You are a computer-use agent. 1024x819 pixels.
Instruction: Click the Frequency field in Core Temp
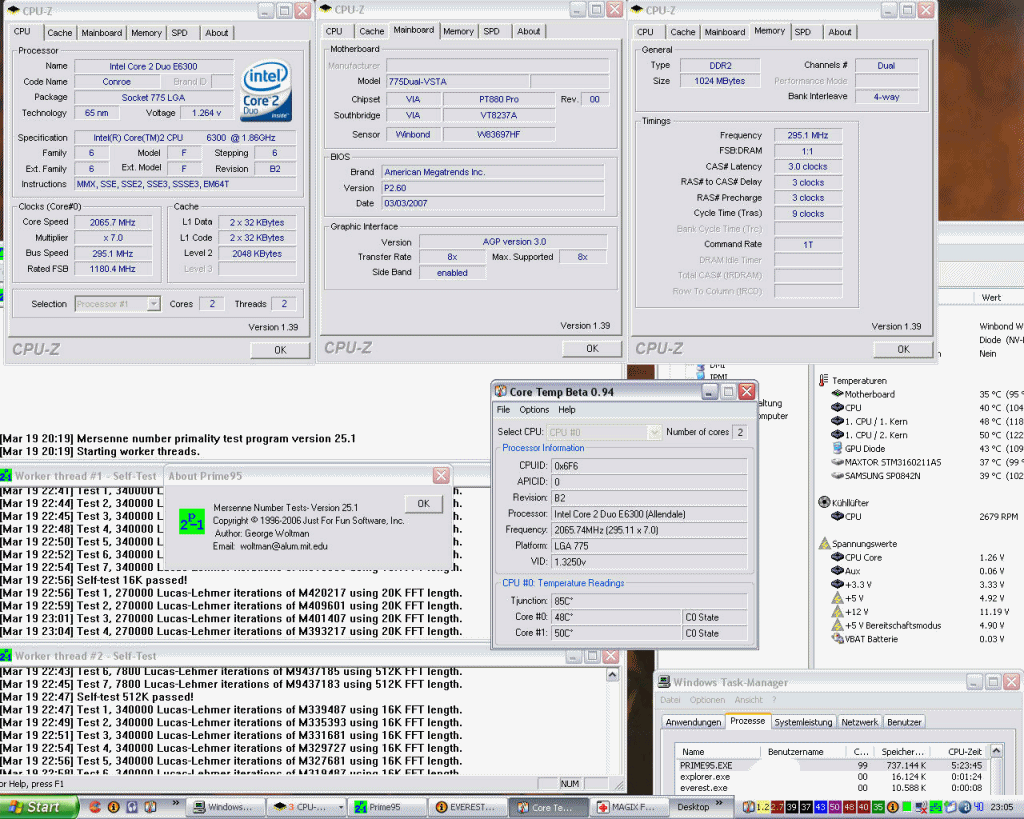(x=649, y=530)
